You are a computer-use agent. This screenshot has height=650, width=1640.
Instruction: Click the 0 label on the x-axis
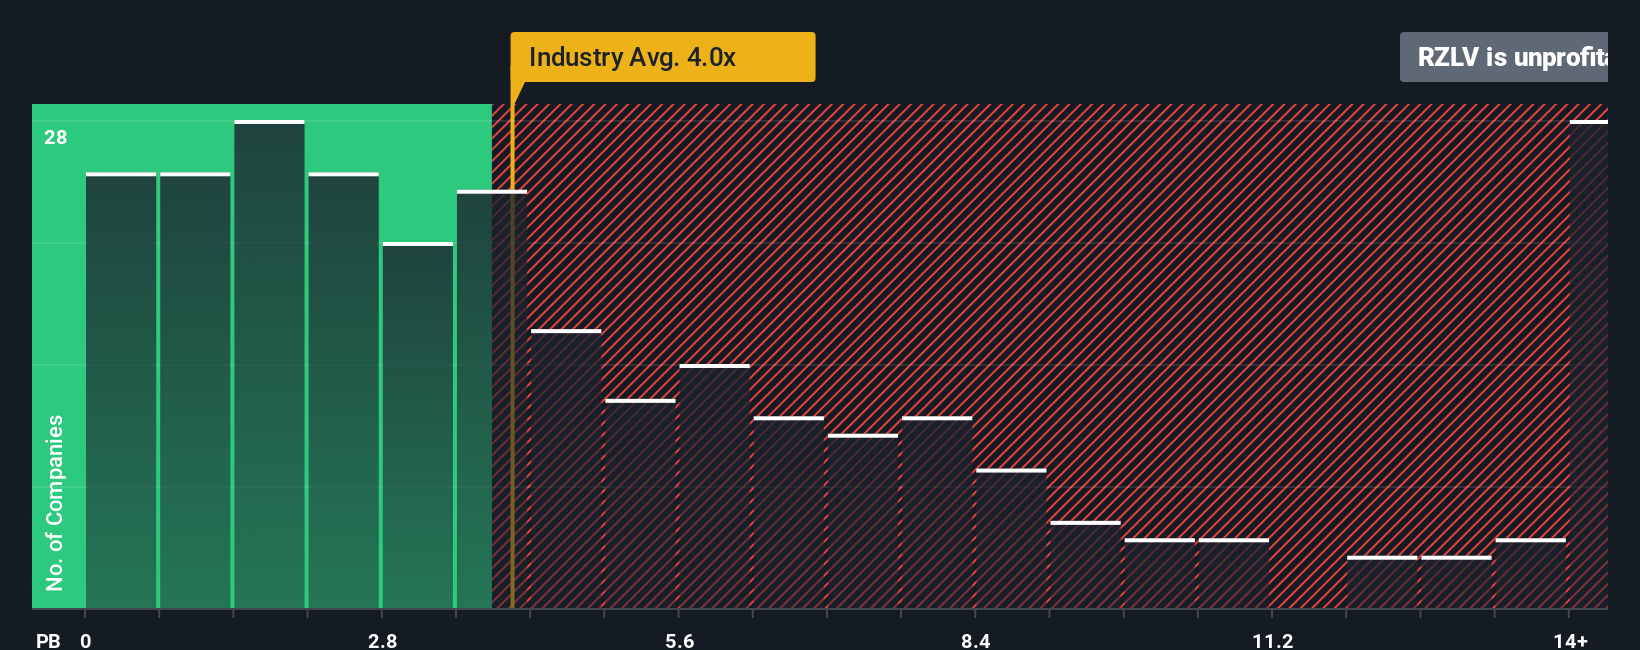[86, 640]
